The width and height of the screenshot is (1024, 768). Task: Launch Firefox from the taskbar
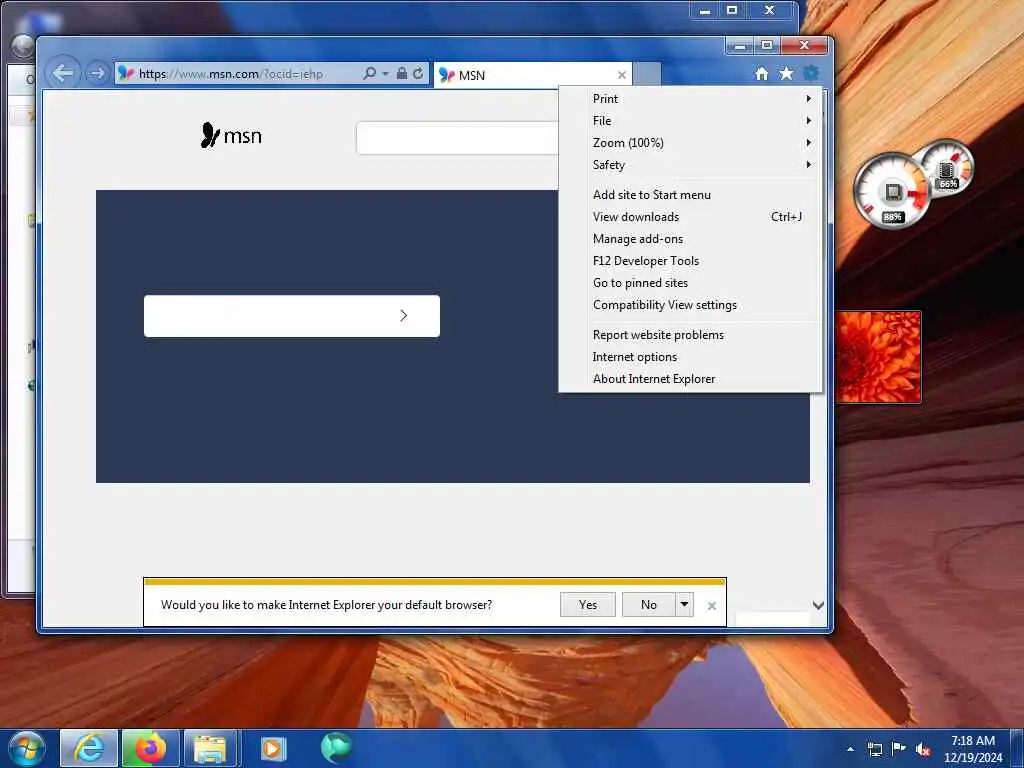click(x=151, y=748)
